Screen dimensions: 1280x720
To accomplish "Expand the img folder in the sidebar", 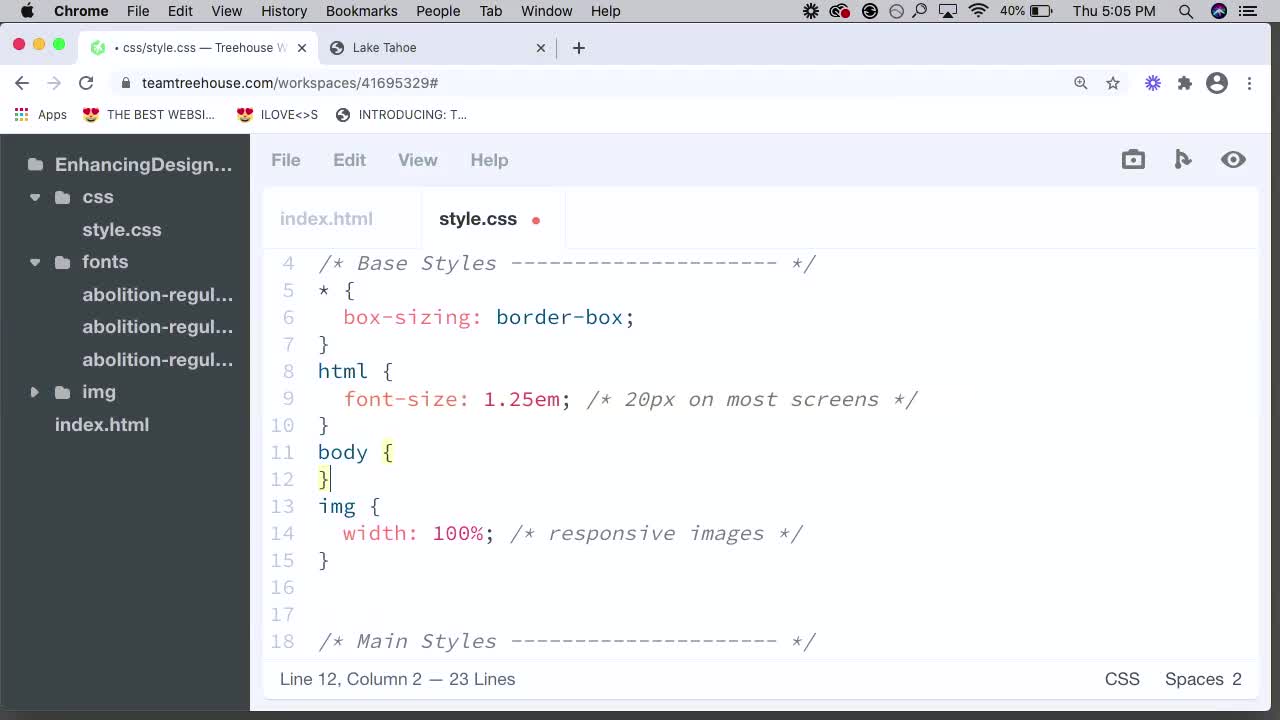I will 35,392.
